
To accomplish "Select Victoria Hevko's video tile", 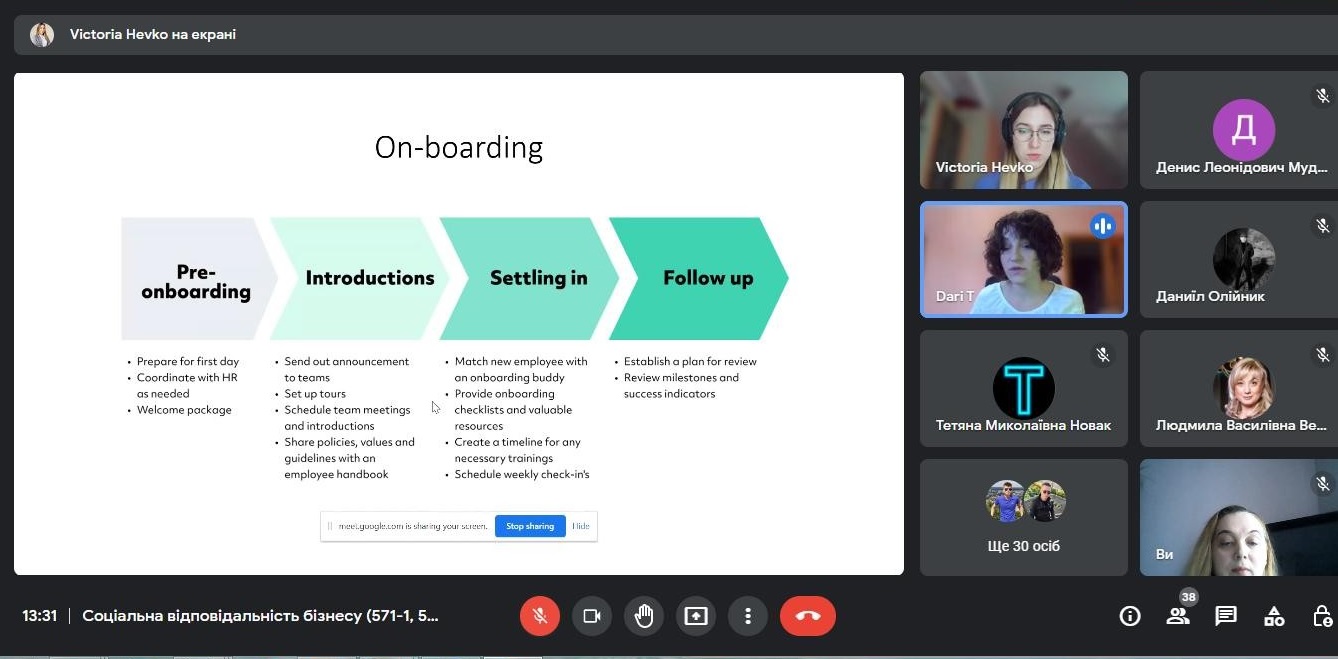I will (1023, 130).
